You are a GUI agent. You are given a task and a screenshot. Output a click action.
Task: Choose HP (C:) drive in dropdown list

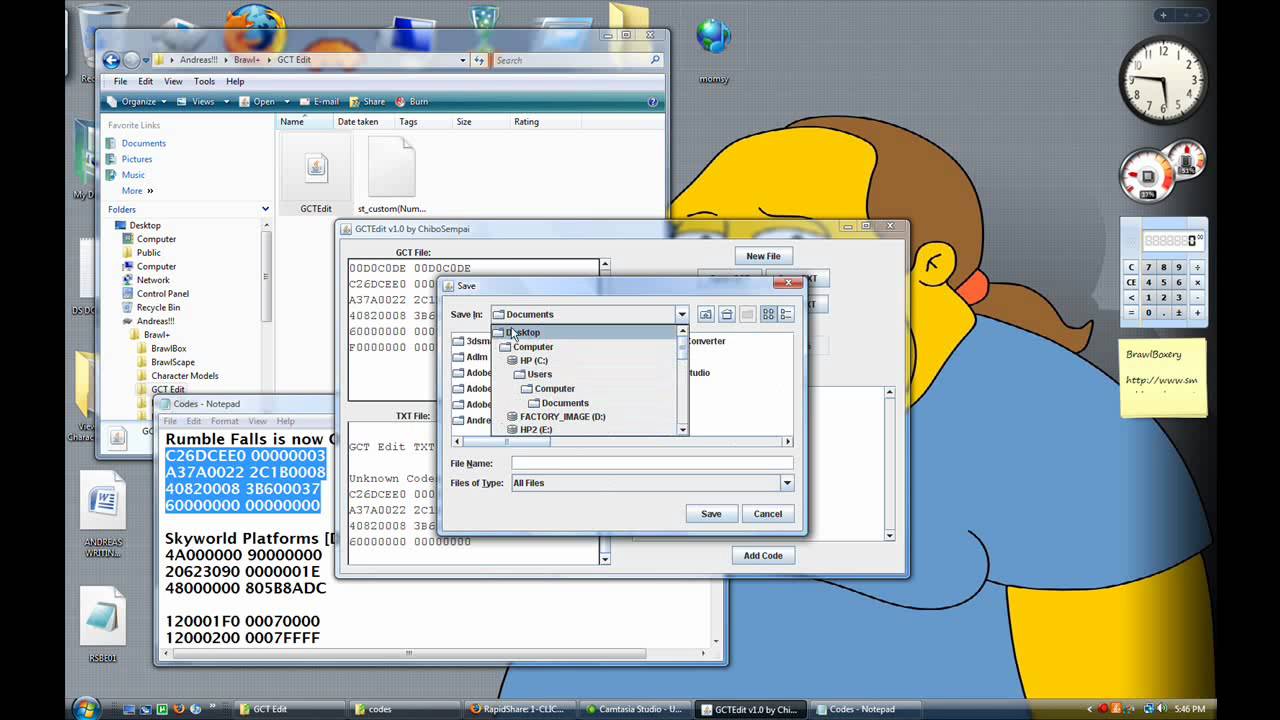pos(533,360)
